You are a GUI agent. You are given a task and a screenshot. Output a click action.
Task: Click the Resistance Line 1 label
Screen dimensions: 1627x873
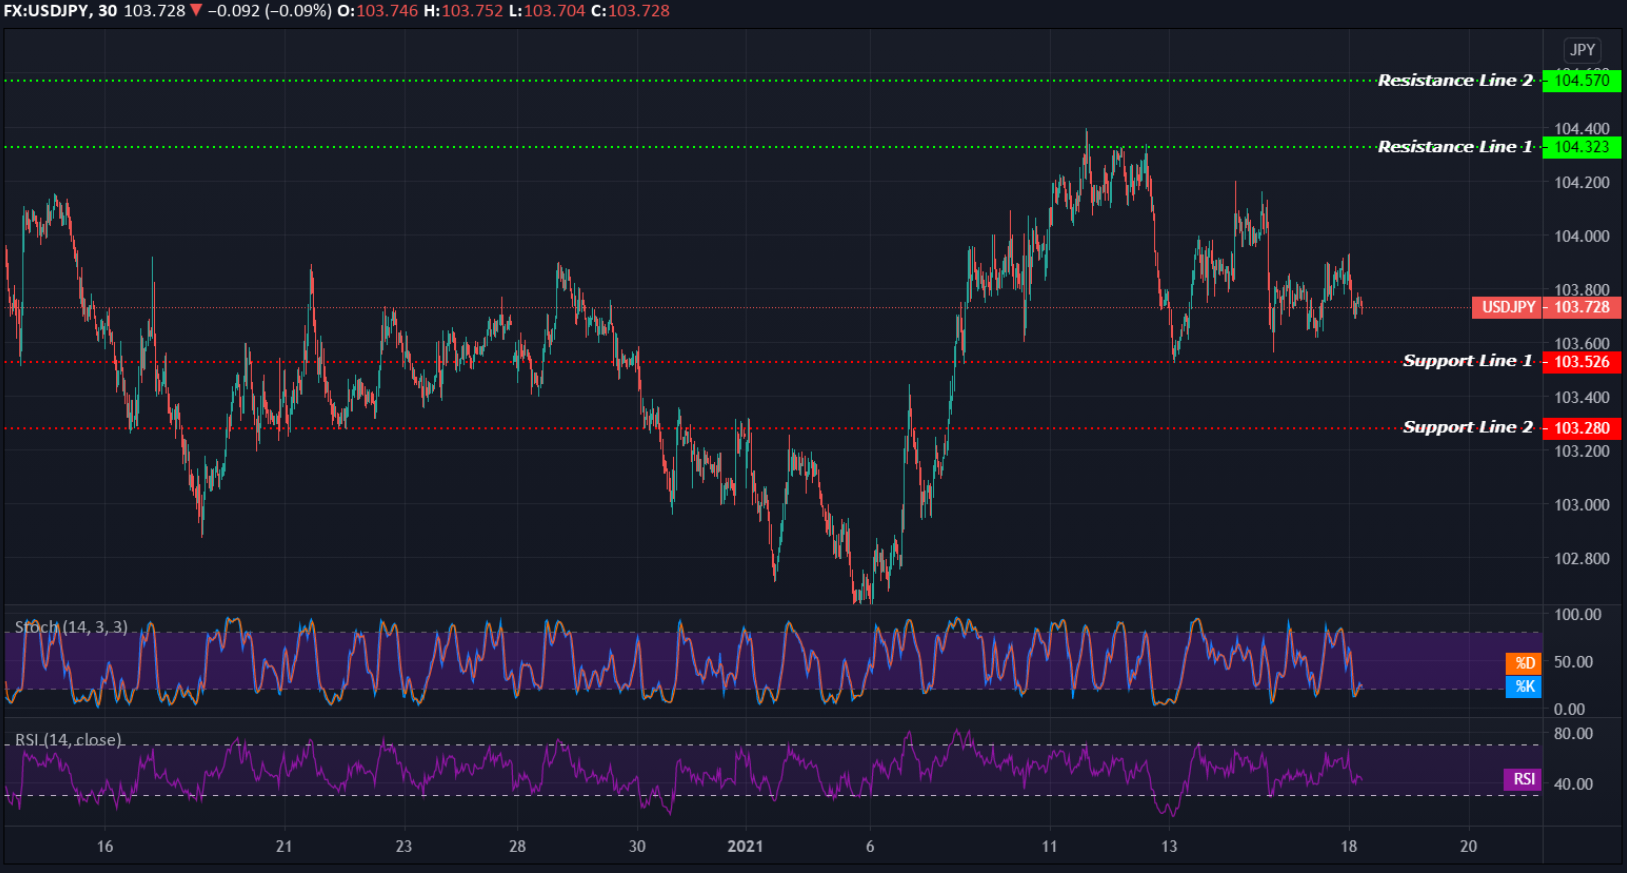(1455, 147)
